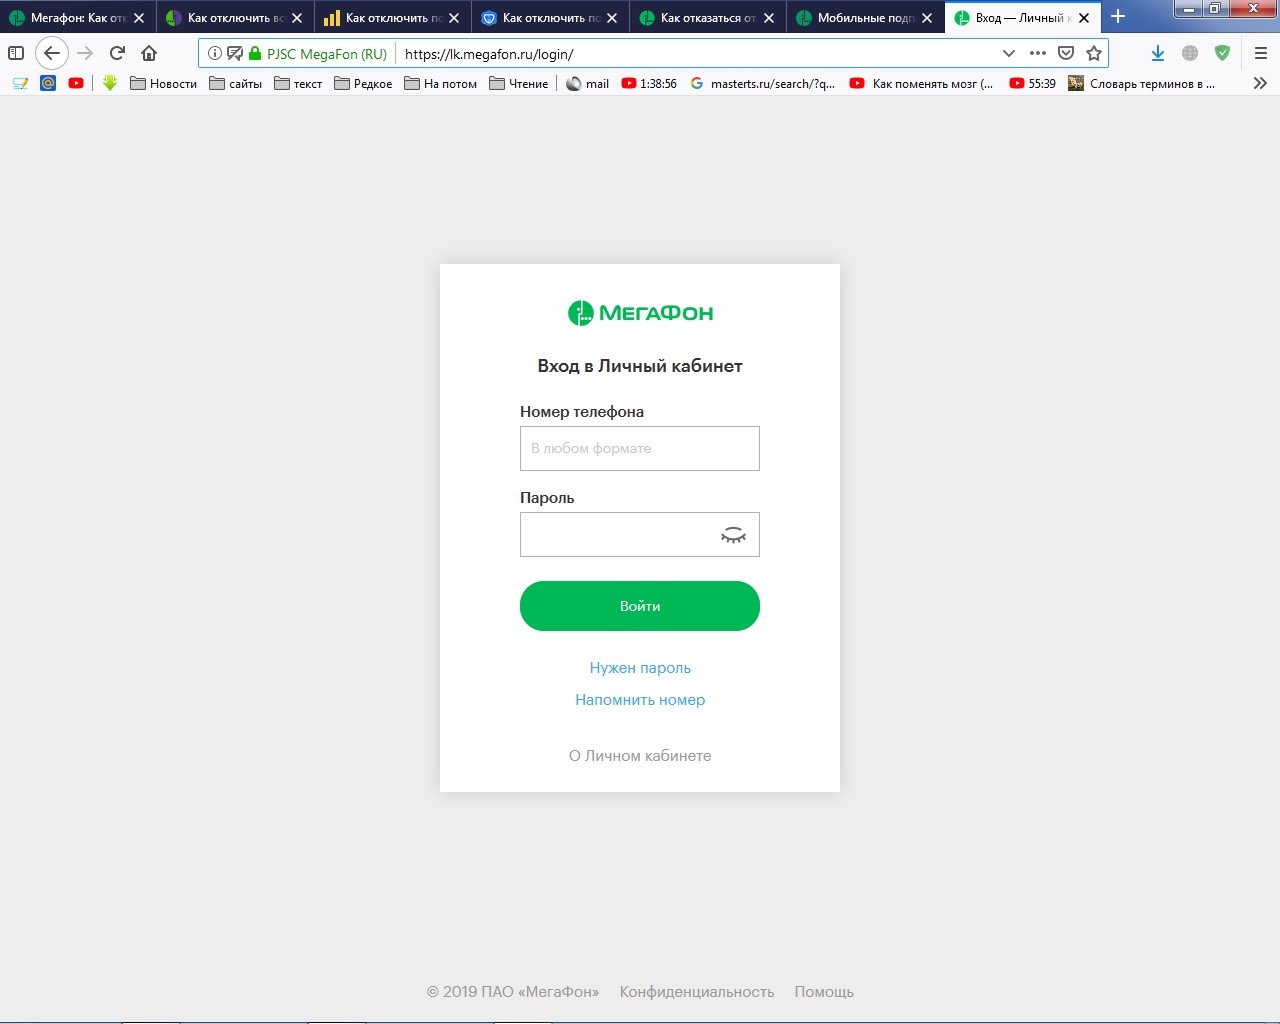The width and height of the screenshot is (1280, 1024).
Task: Click '© 2019 ПАО «МегаФон»' footer text
Action: click(x=513, y=992)
